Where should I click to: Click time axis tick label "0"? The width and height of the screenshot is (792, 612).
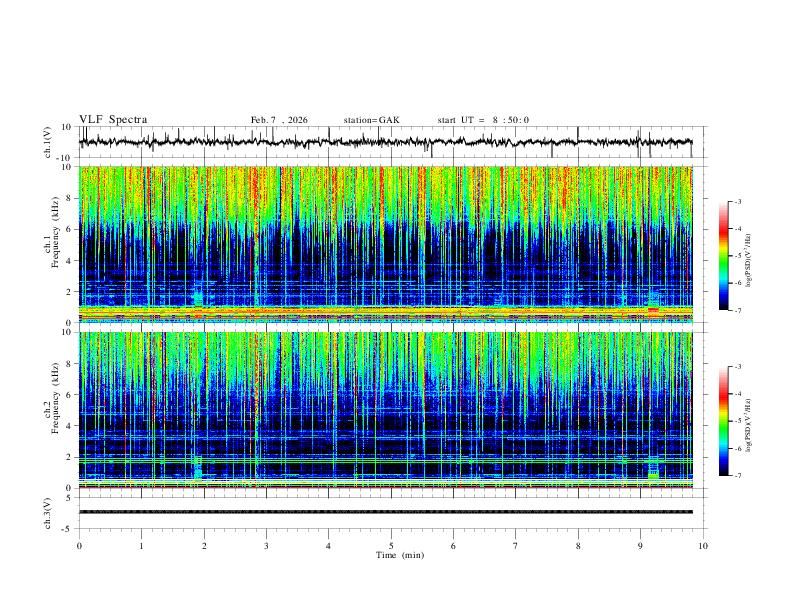pyautogui.click(x=79, y=546)
